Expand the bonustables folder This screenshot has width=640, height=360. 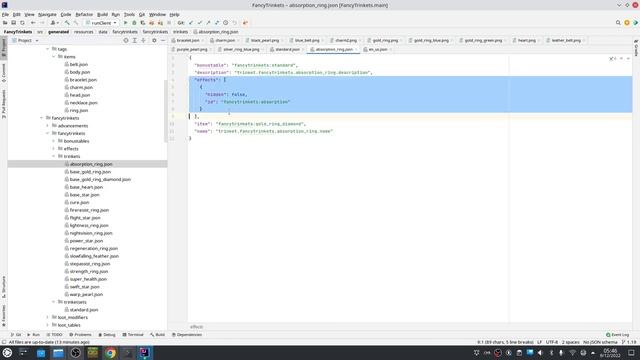(x=53, y=141)
